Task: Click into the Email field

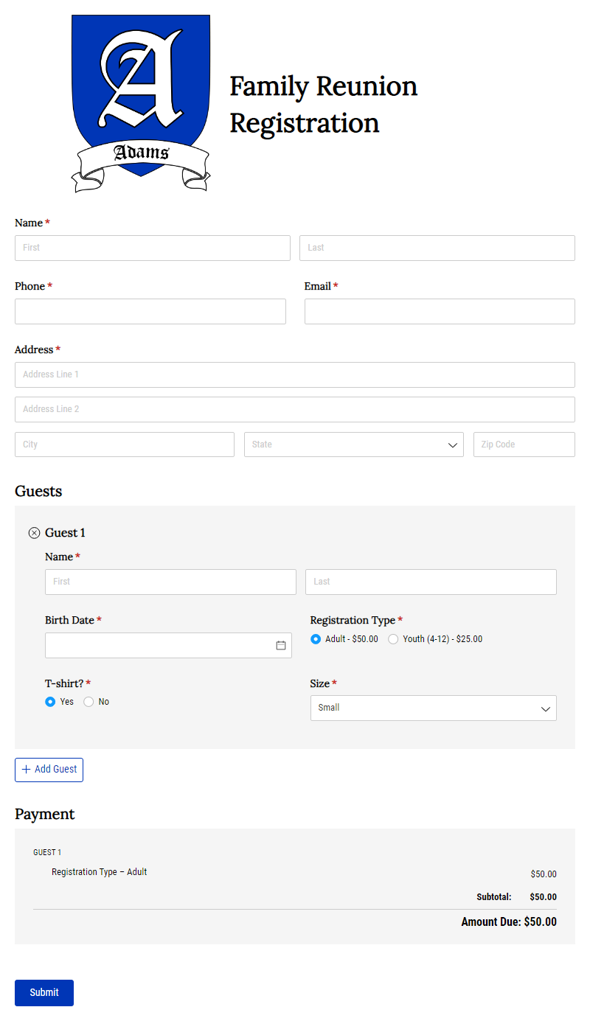Action: point(440,311)
